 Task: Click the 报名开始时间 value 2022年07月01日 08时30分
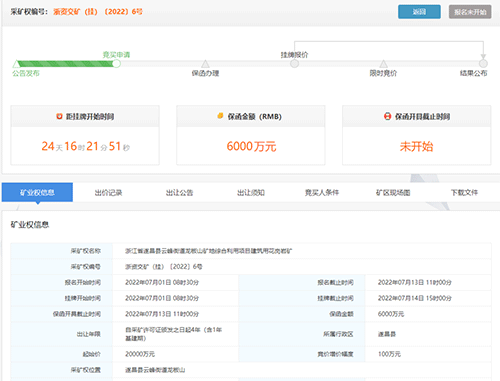coord(162,282)
